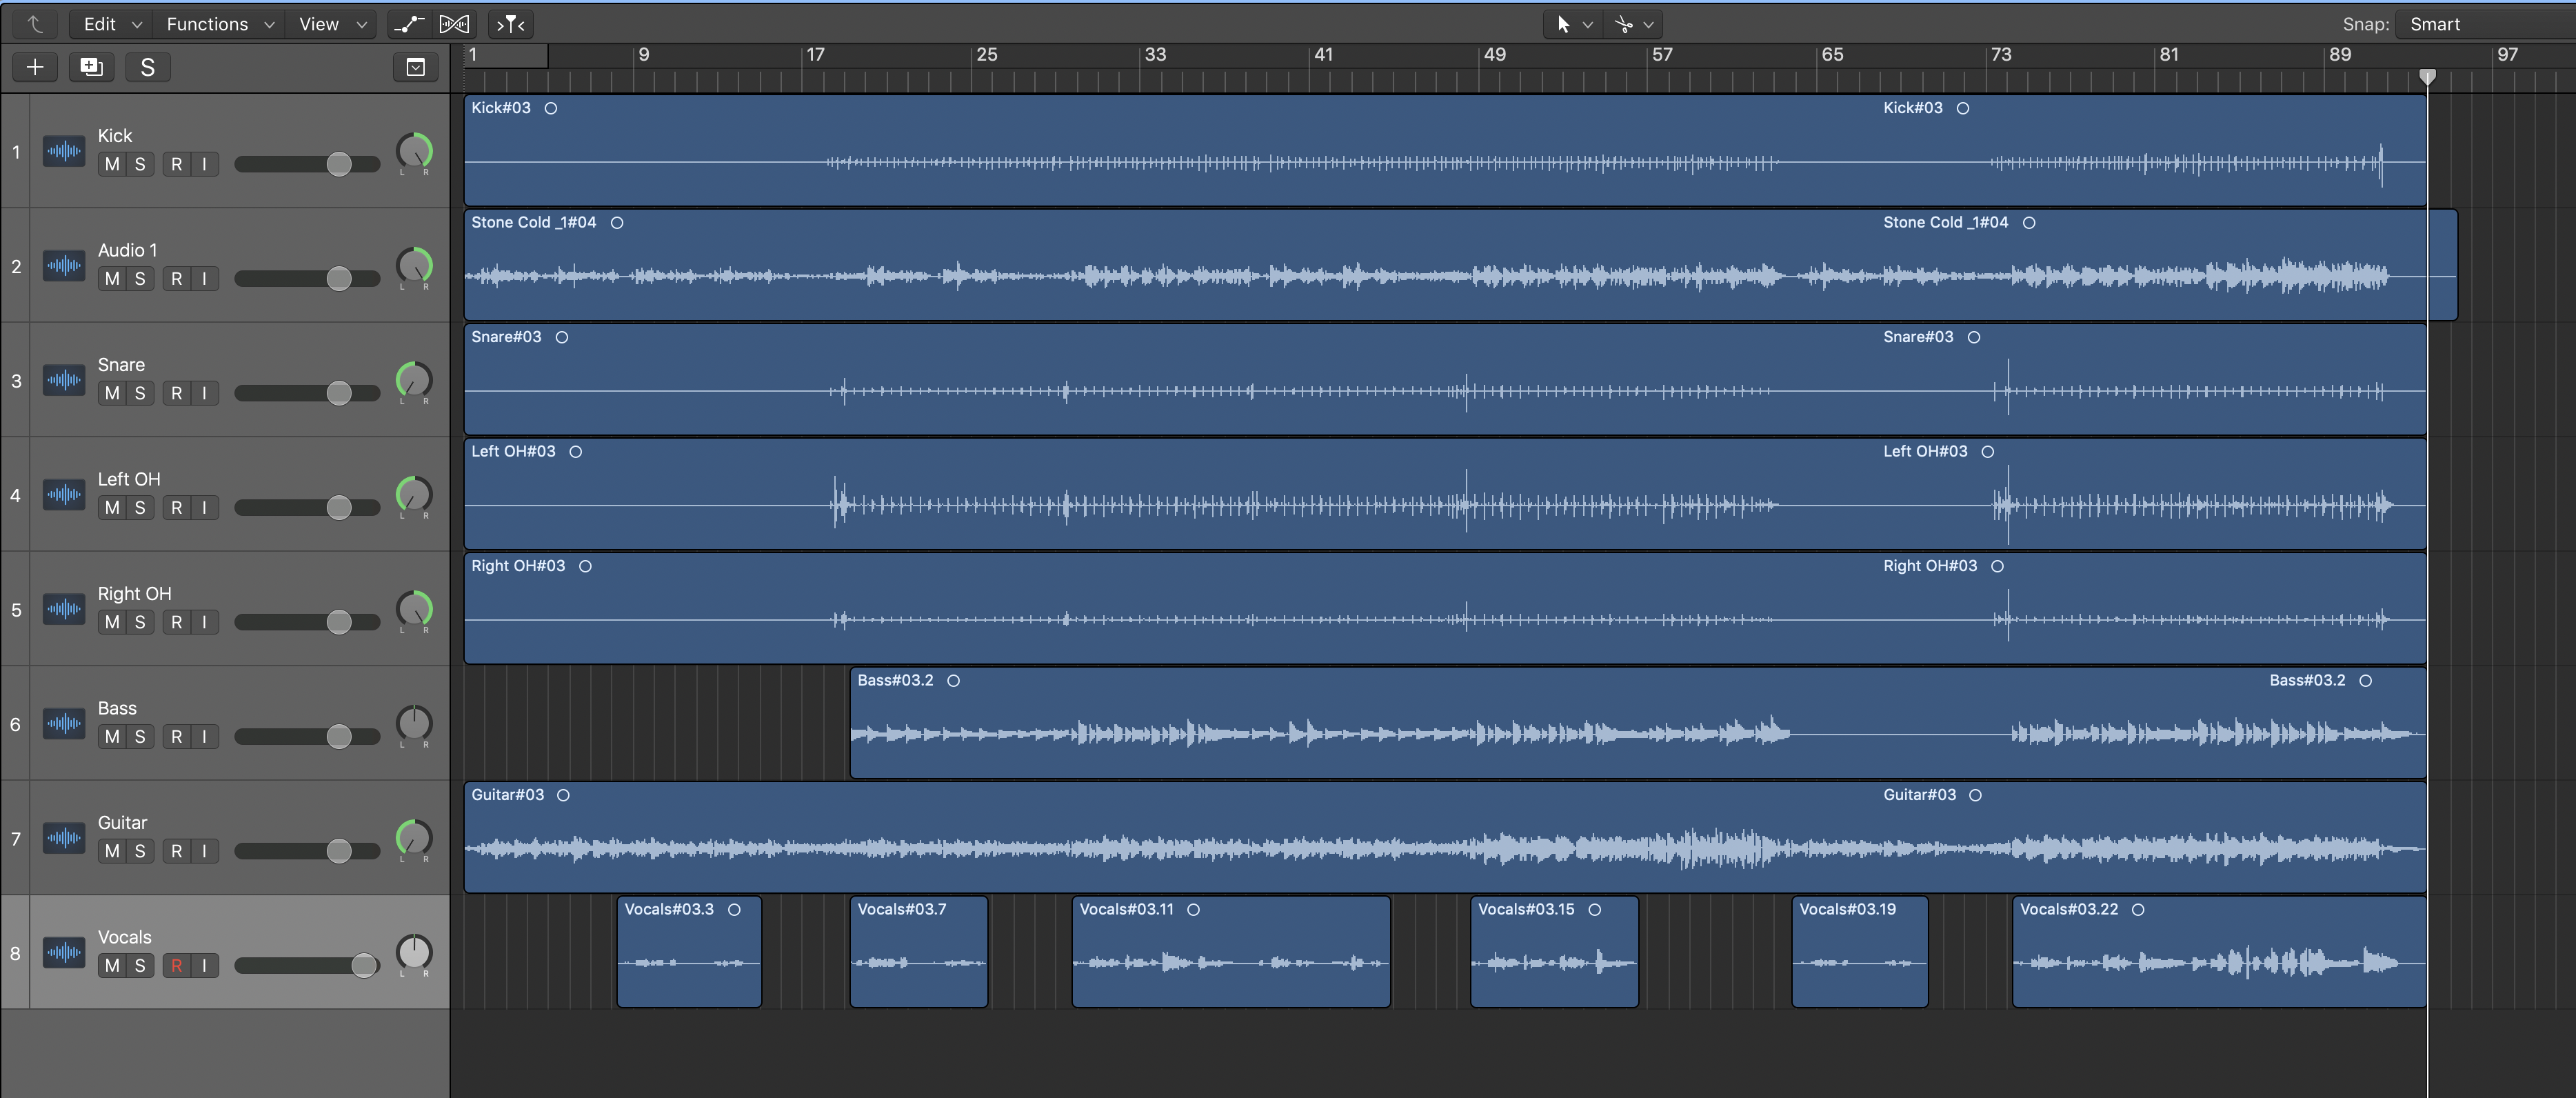Select the Vocals#03.7 region
Screen dimensions: 2576x1098
919,952
